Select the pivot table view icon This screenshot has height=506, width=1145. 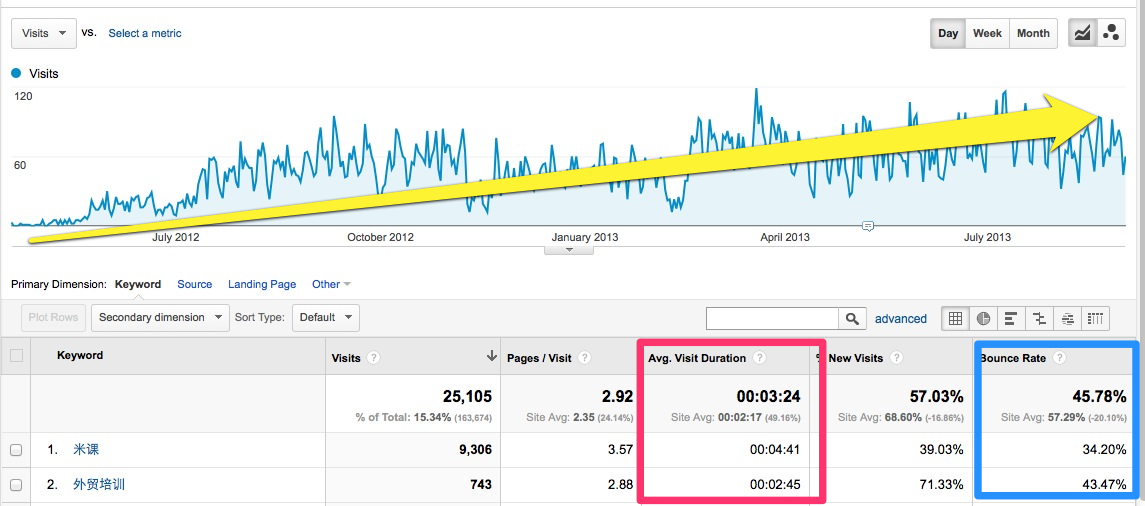click(1095, 318)
